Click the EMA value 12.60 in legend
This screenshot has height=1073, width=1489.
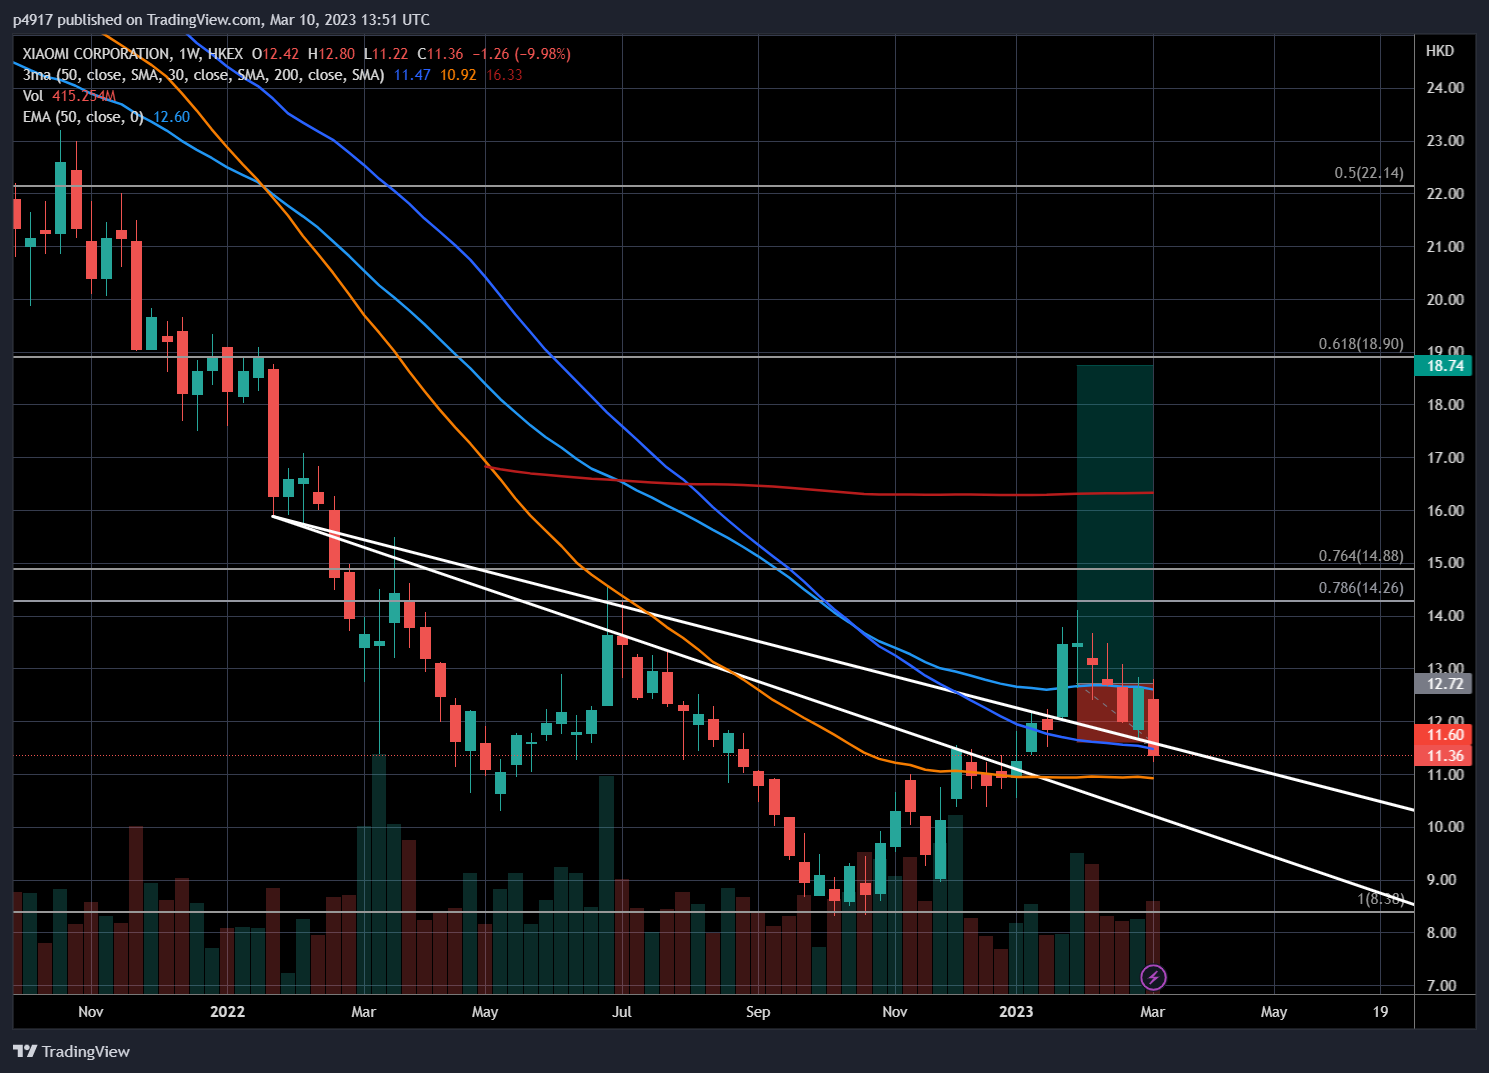click(172, 117)
